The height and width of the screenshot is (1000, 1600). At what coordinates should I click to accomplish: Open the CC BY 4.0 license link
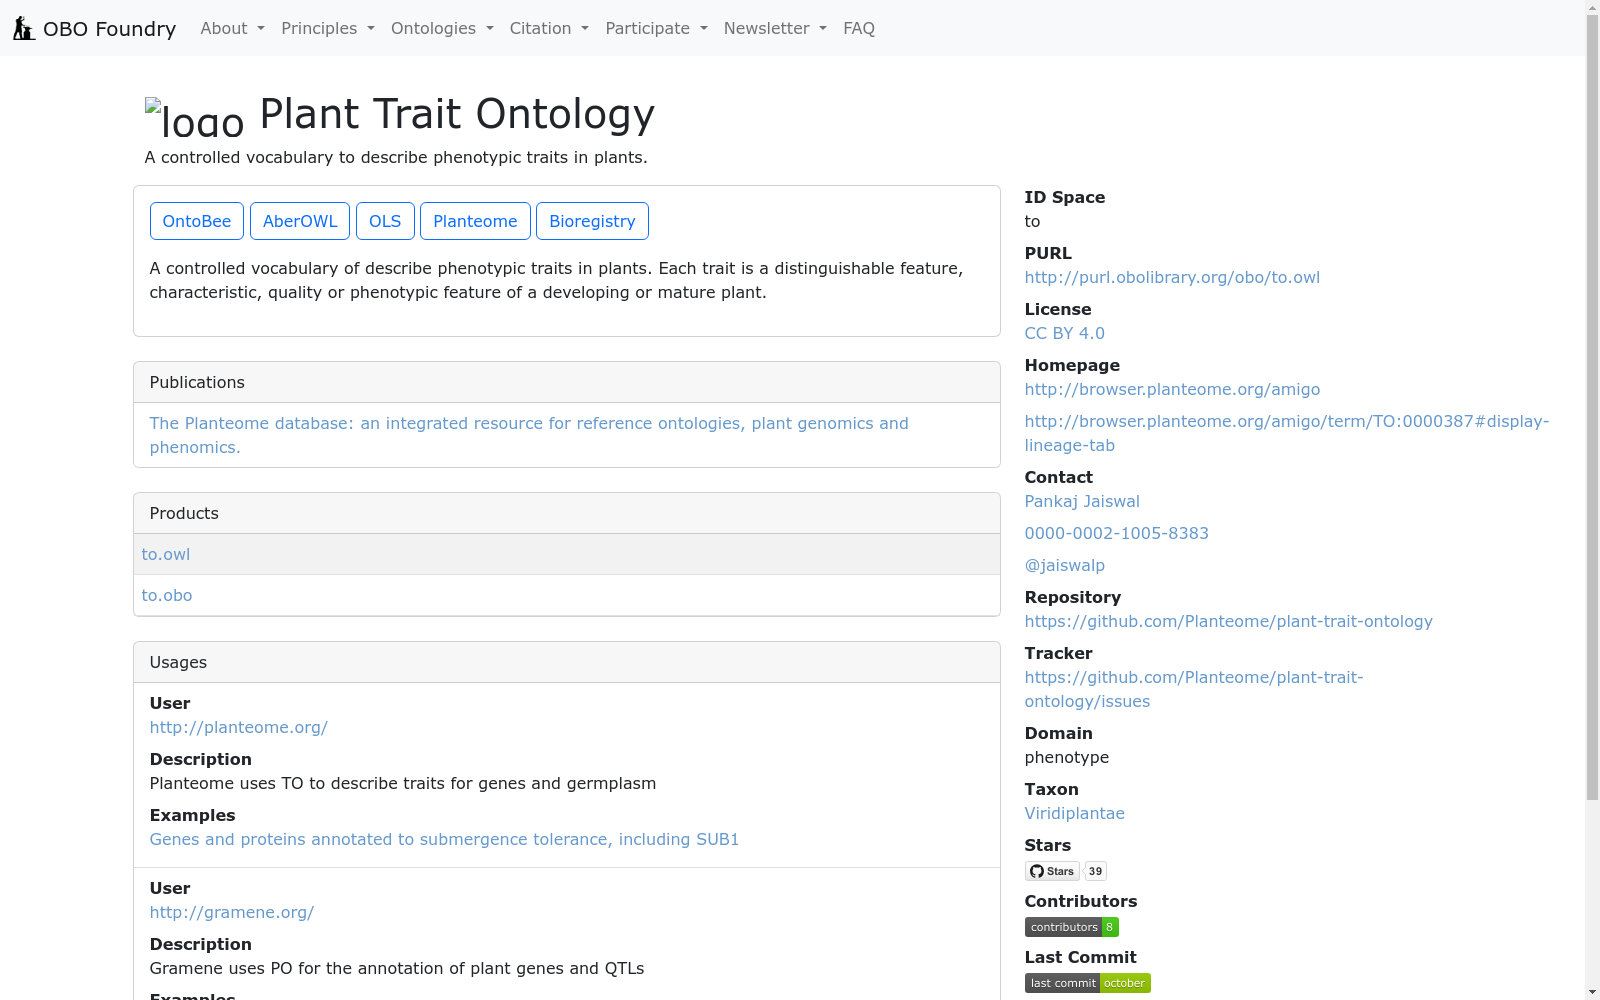1065,333
